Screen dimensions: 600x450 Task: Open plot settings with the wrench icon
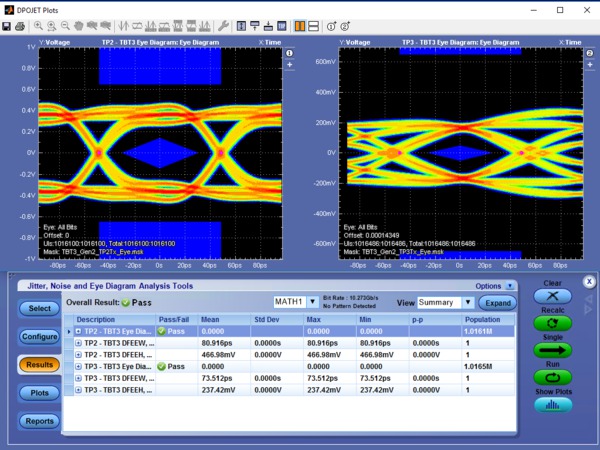223,25
